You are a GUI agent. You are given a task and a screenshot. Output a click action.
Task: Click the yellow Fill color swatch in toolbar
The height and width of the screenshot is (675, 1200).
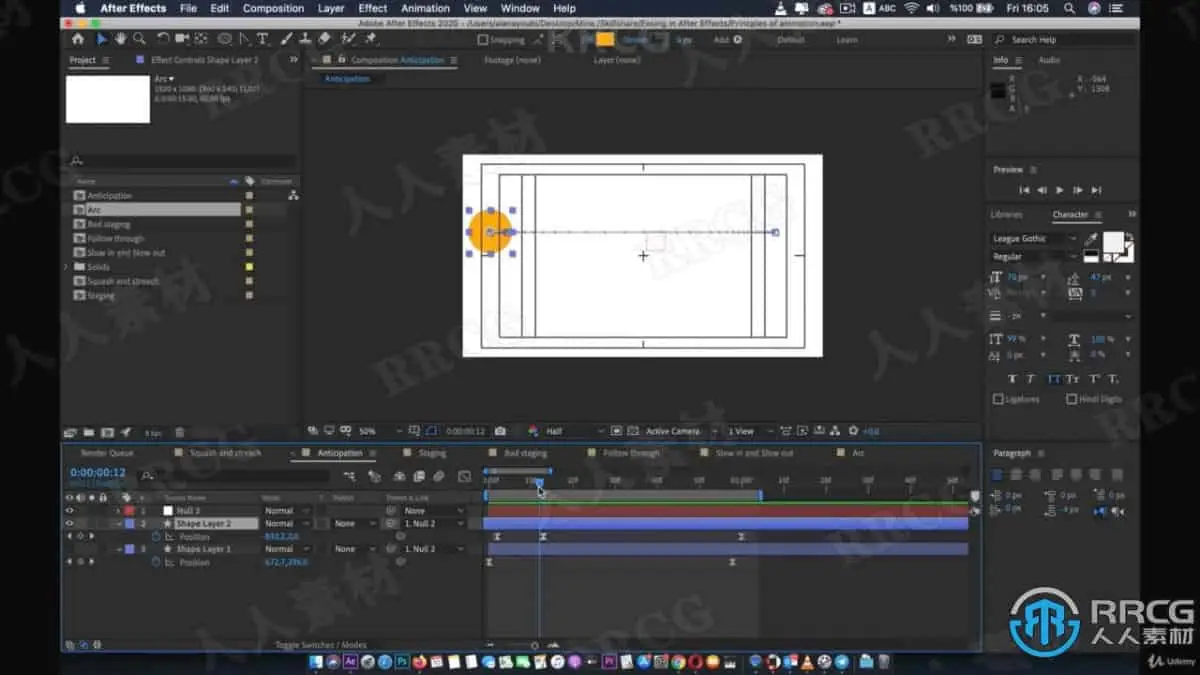point(605,39)
